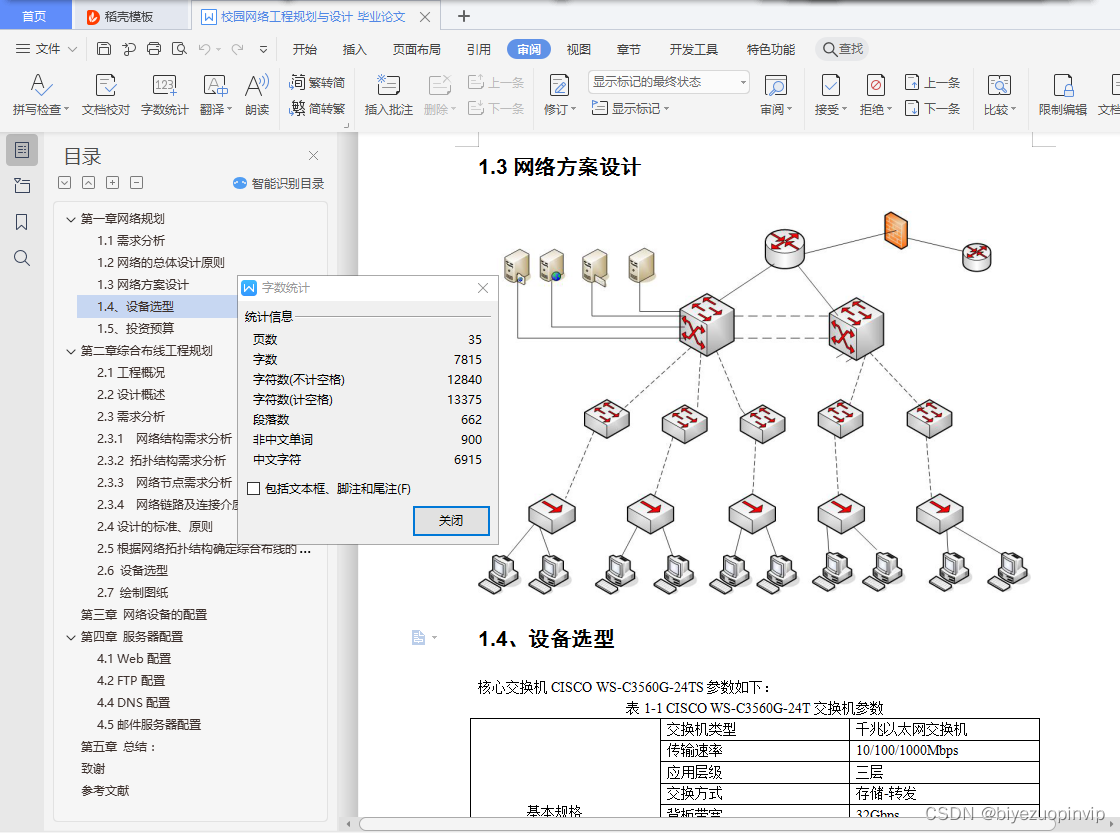
Task: Go to next change (下一条) beside reject
Action: 932,109
